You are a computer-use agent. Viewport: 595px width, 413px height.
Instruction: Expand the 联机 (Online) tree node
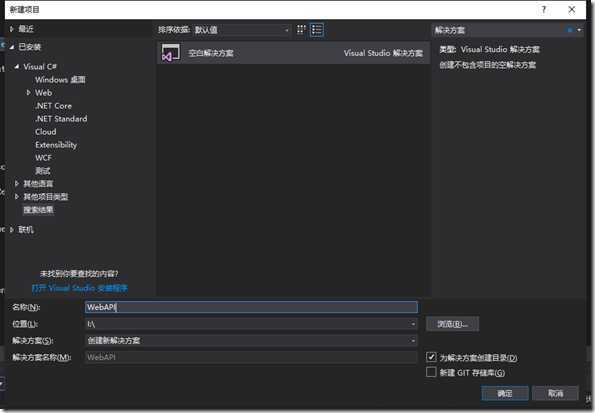point(12,230)
